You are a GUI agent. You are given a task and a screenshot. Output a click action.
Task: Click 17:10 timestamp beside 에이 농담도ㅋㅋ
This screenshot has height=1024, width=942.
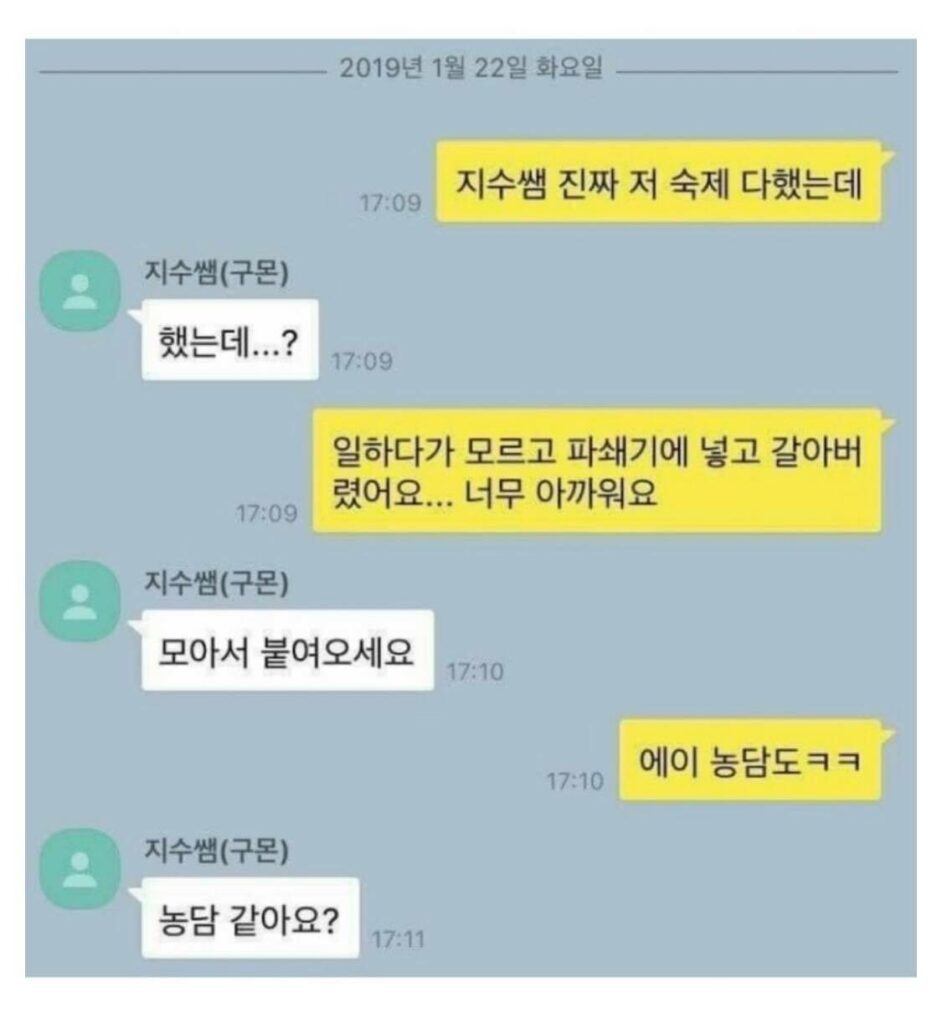pos(575,781)
